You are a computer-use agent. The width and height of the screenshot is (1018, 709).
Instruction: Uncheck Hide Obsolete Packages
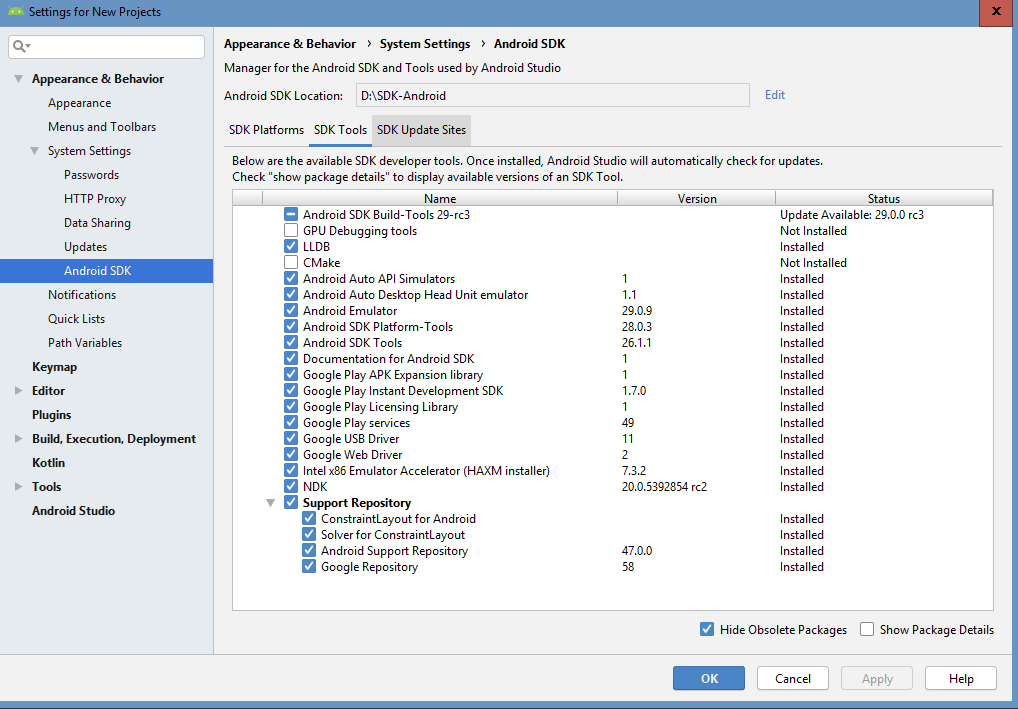[708, 630]
